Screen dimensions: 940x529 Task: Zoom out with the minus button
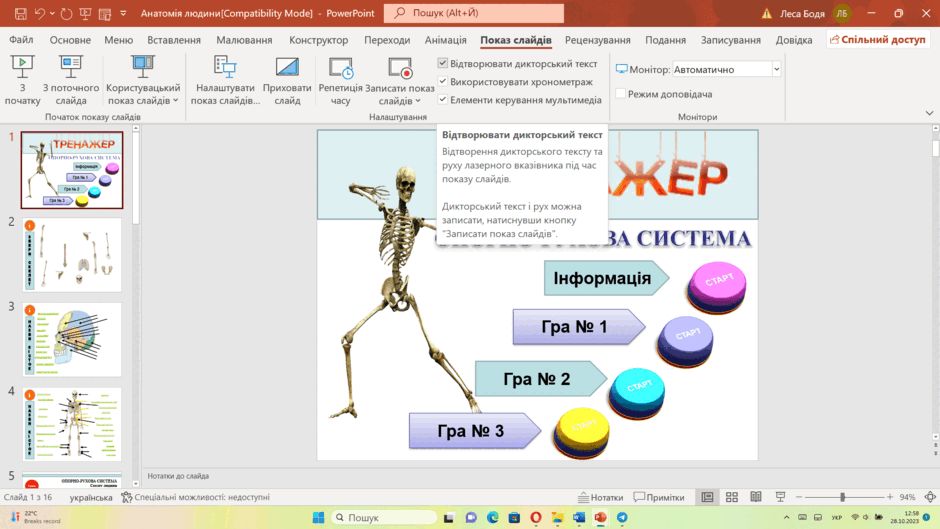pyautogui.click(x=799, y=497)
